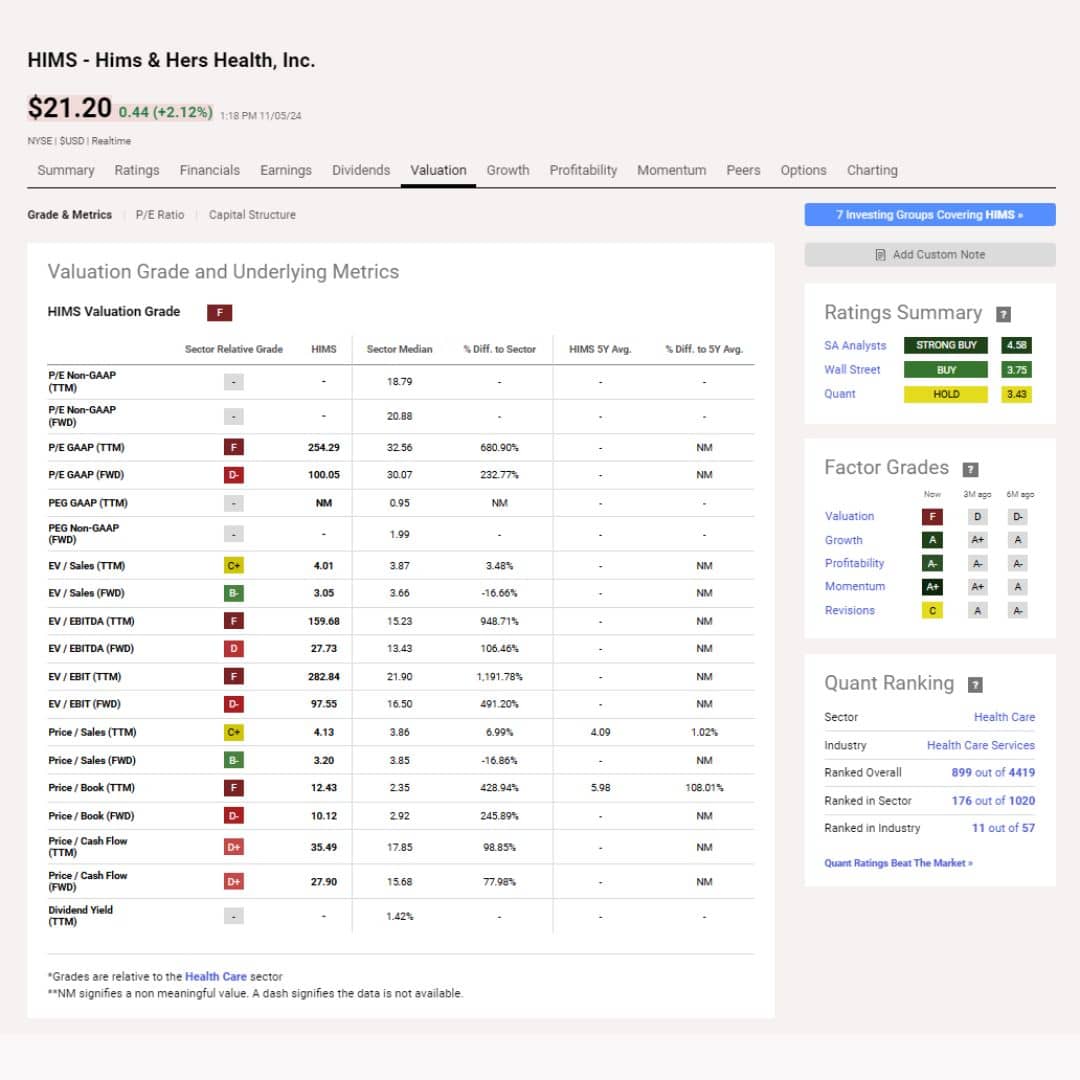Select the P/E Ratio sub-tab
Viewport: 1080px width, 1080px height.
tap(160, 215)
